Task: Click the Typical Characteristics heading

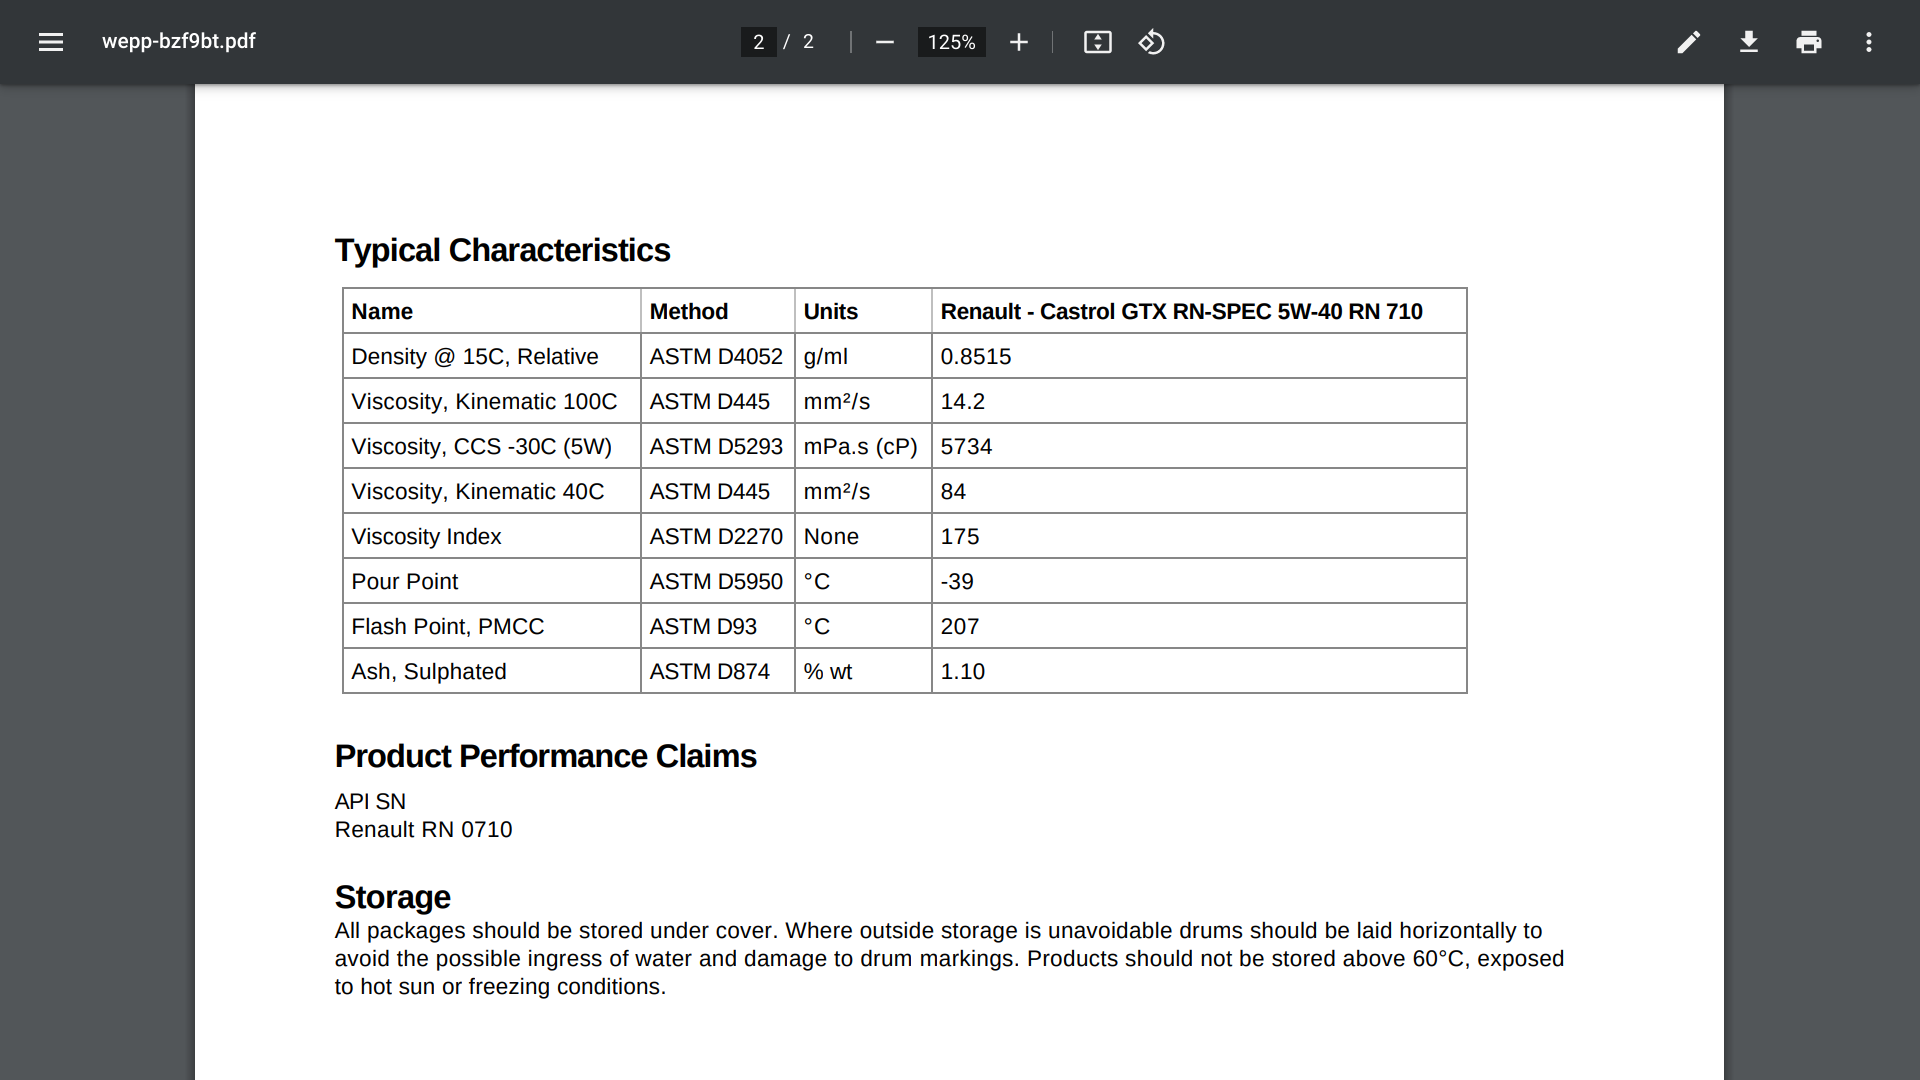Action: [x=502, y=250]
